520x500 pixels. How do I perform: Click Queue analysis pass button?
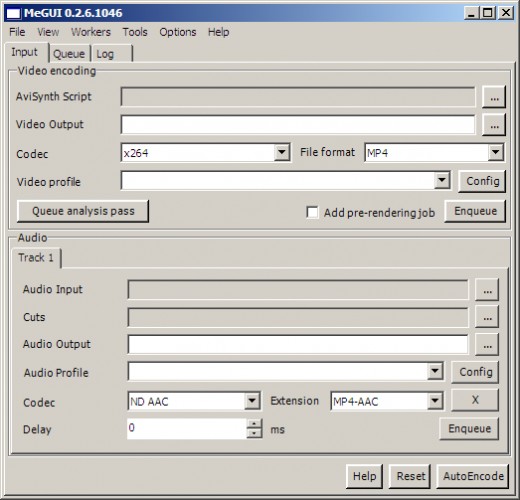pos(83,211)
